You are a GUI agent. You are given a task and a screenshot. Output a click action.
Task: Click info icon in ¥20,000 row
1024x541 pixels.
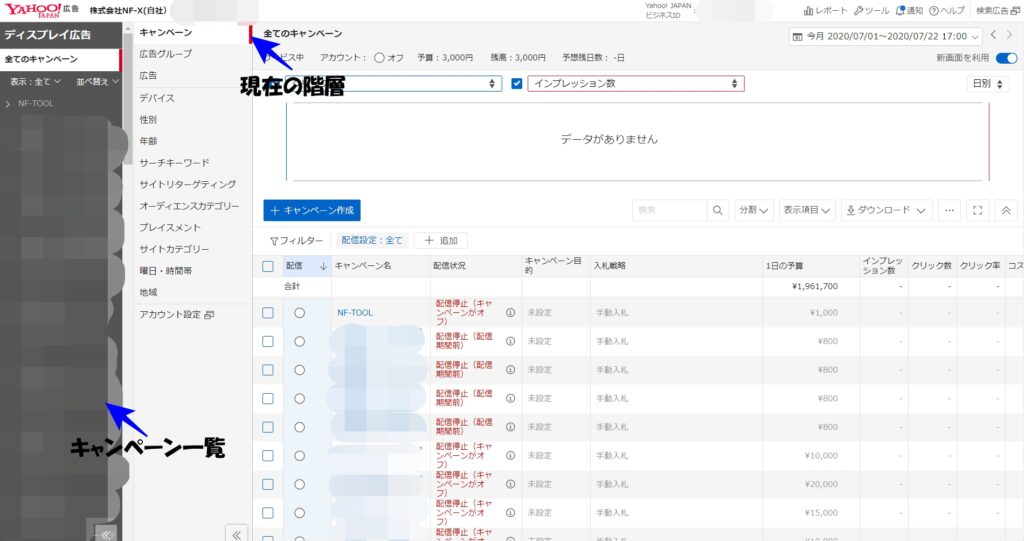coord(510,484)
